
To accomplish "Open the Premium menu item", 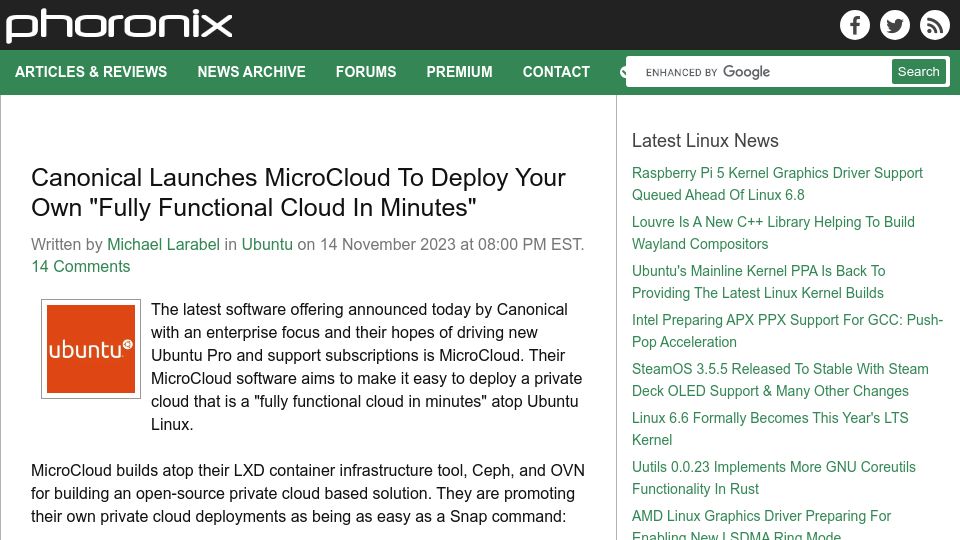I will pyautogui.click(x=459, y=72).
